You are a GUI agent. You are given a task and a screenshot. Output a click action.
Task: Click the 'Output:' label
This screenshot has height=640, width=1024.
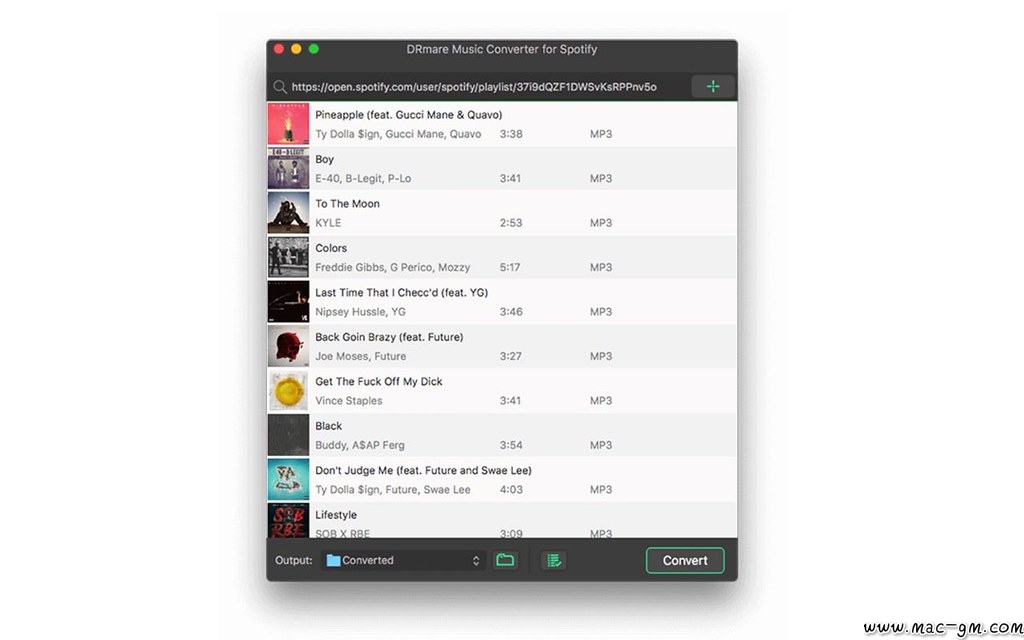click(x=294, y=560)
